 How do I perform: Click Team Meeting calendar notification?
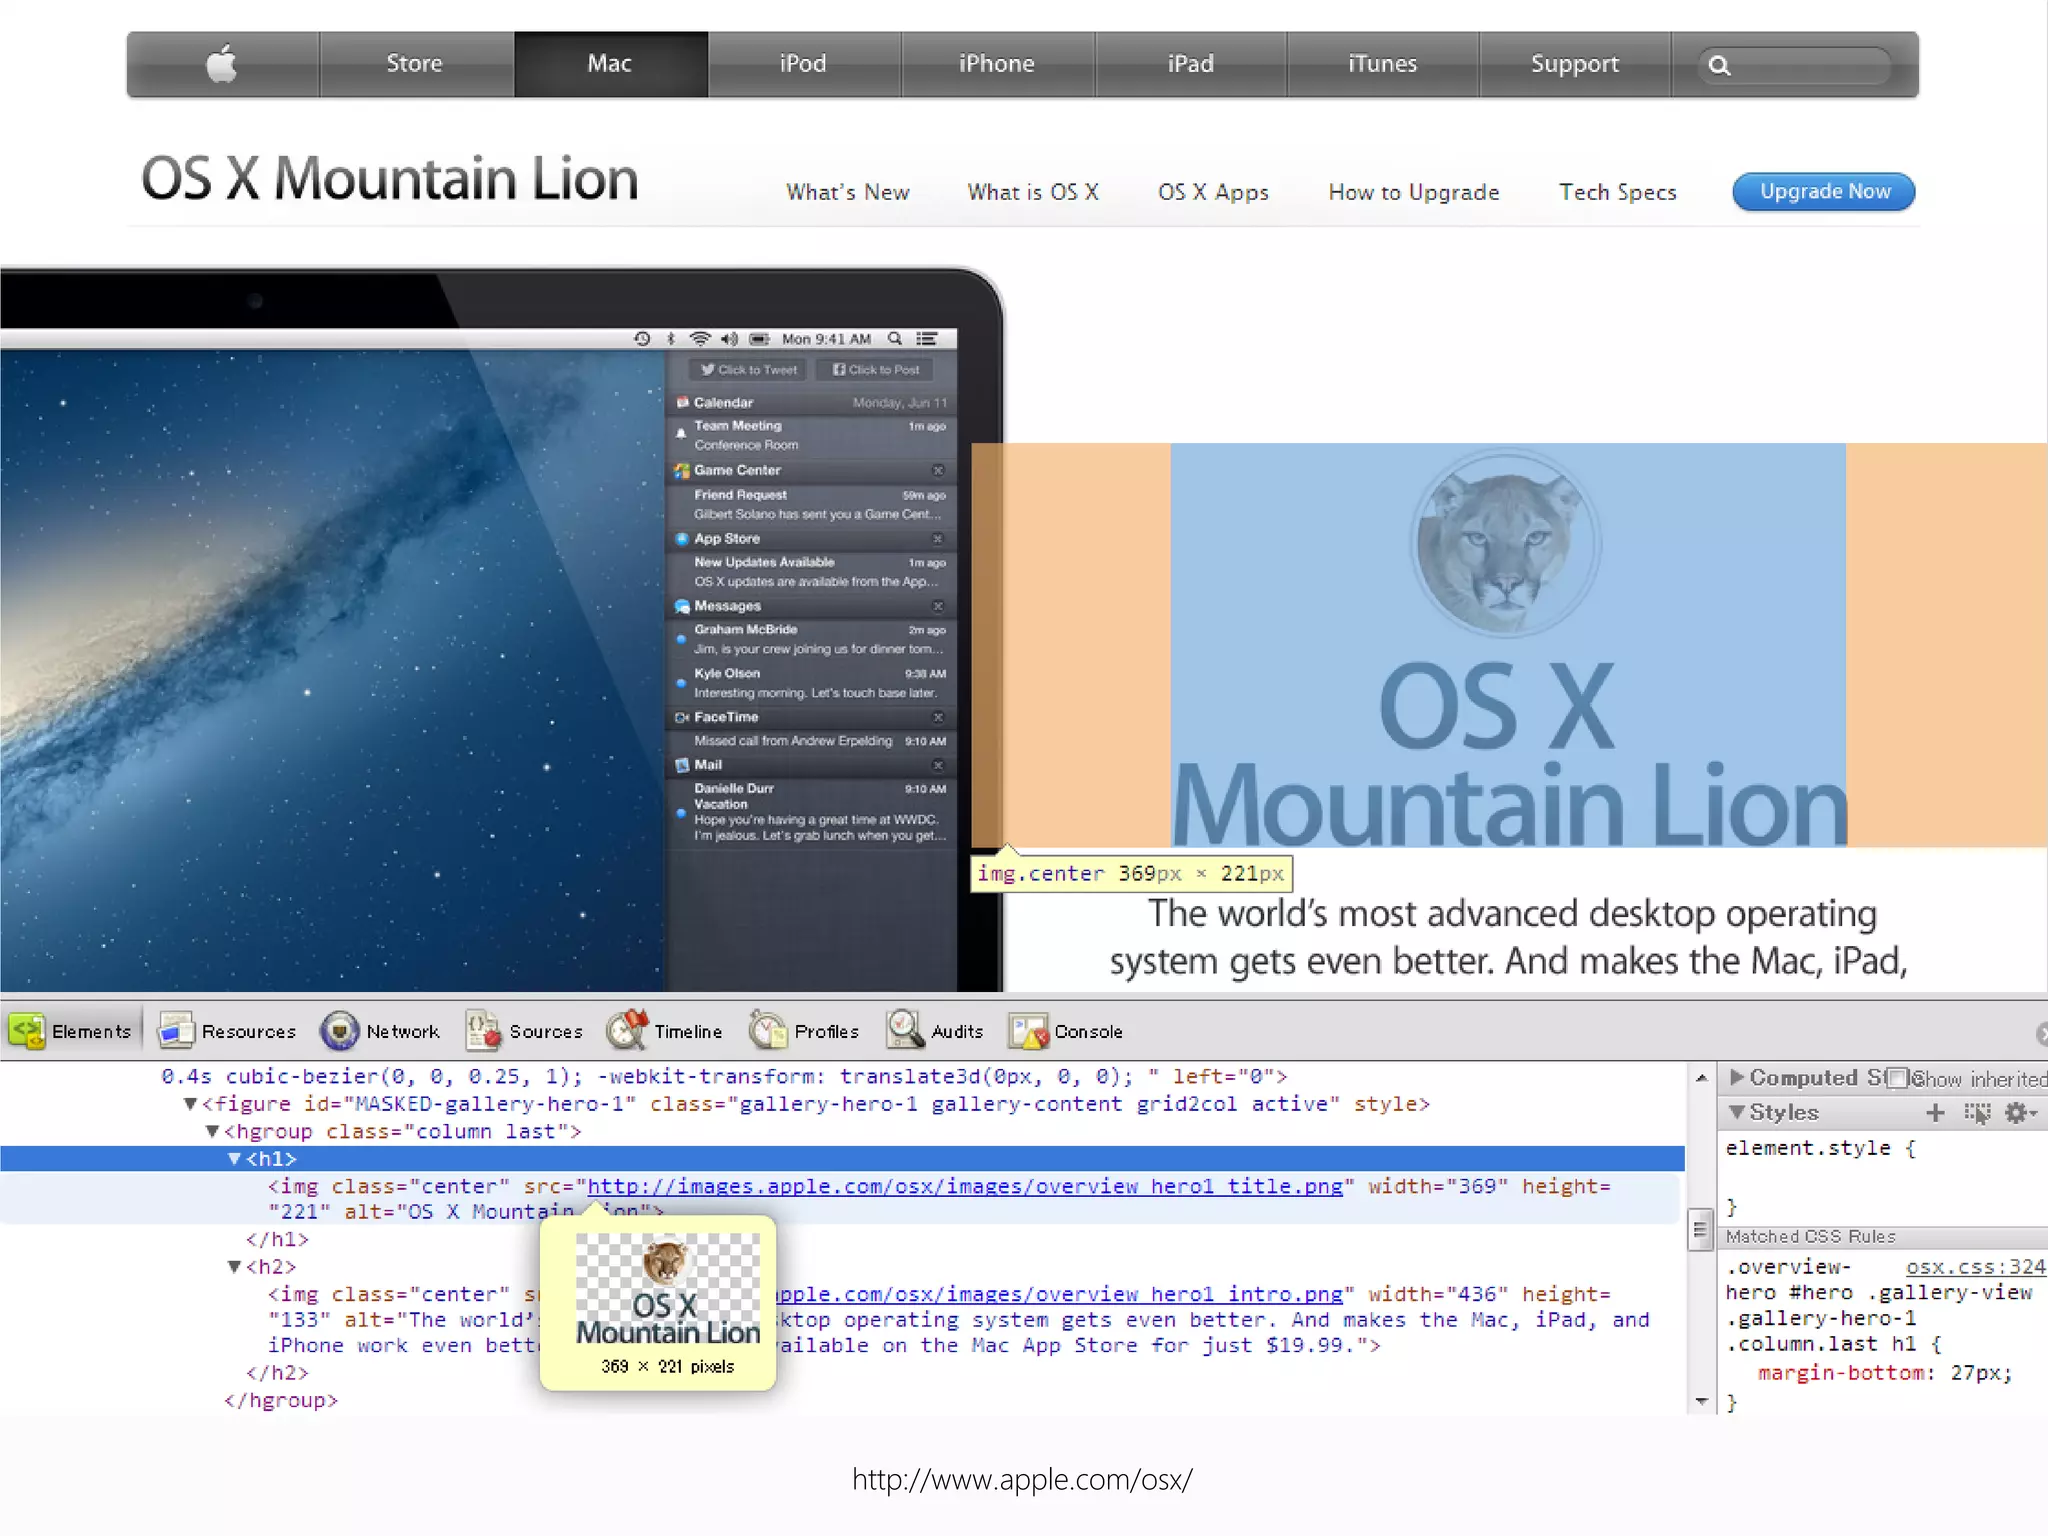click(x=811, y=435)
